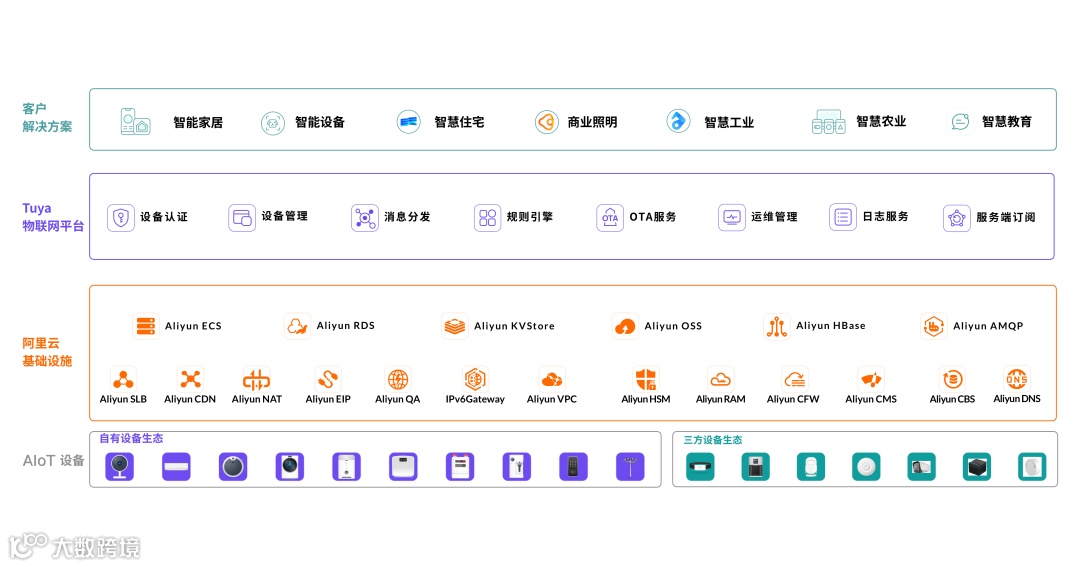1080x567 pixels.
Task: Click the Aliyun CDN icon
Action: 190,379
